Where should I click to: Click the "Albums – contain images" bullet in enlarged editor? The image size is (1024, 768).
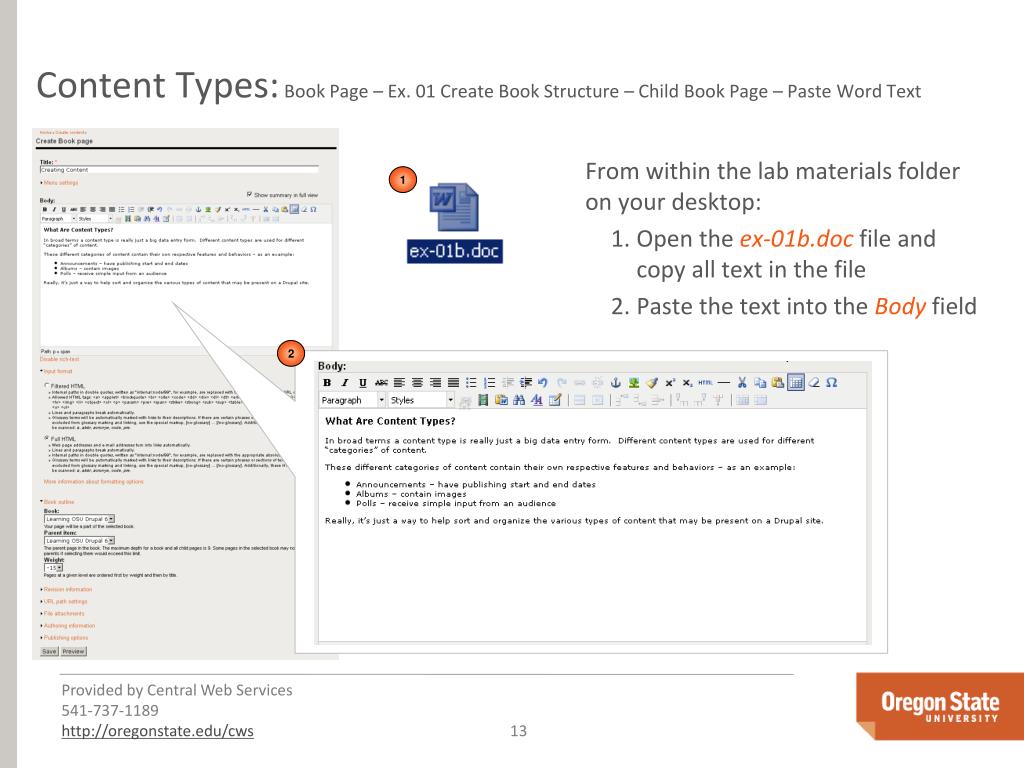click(411, 494)
